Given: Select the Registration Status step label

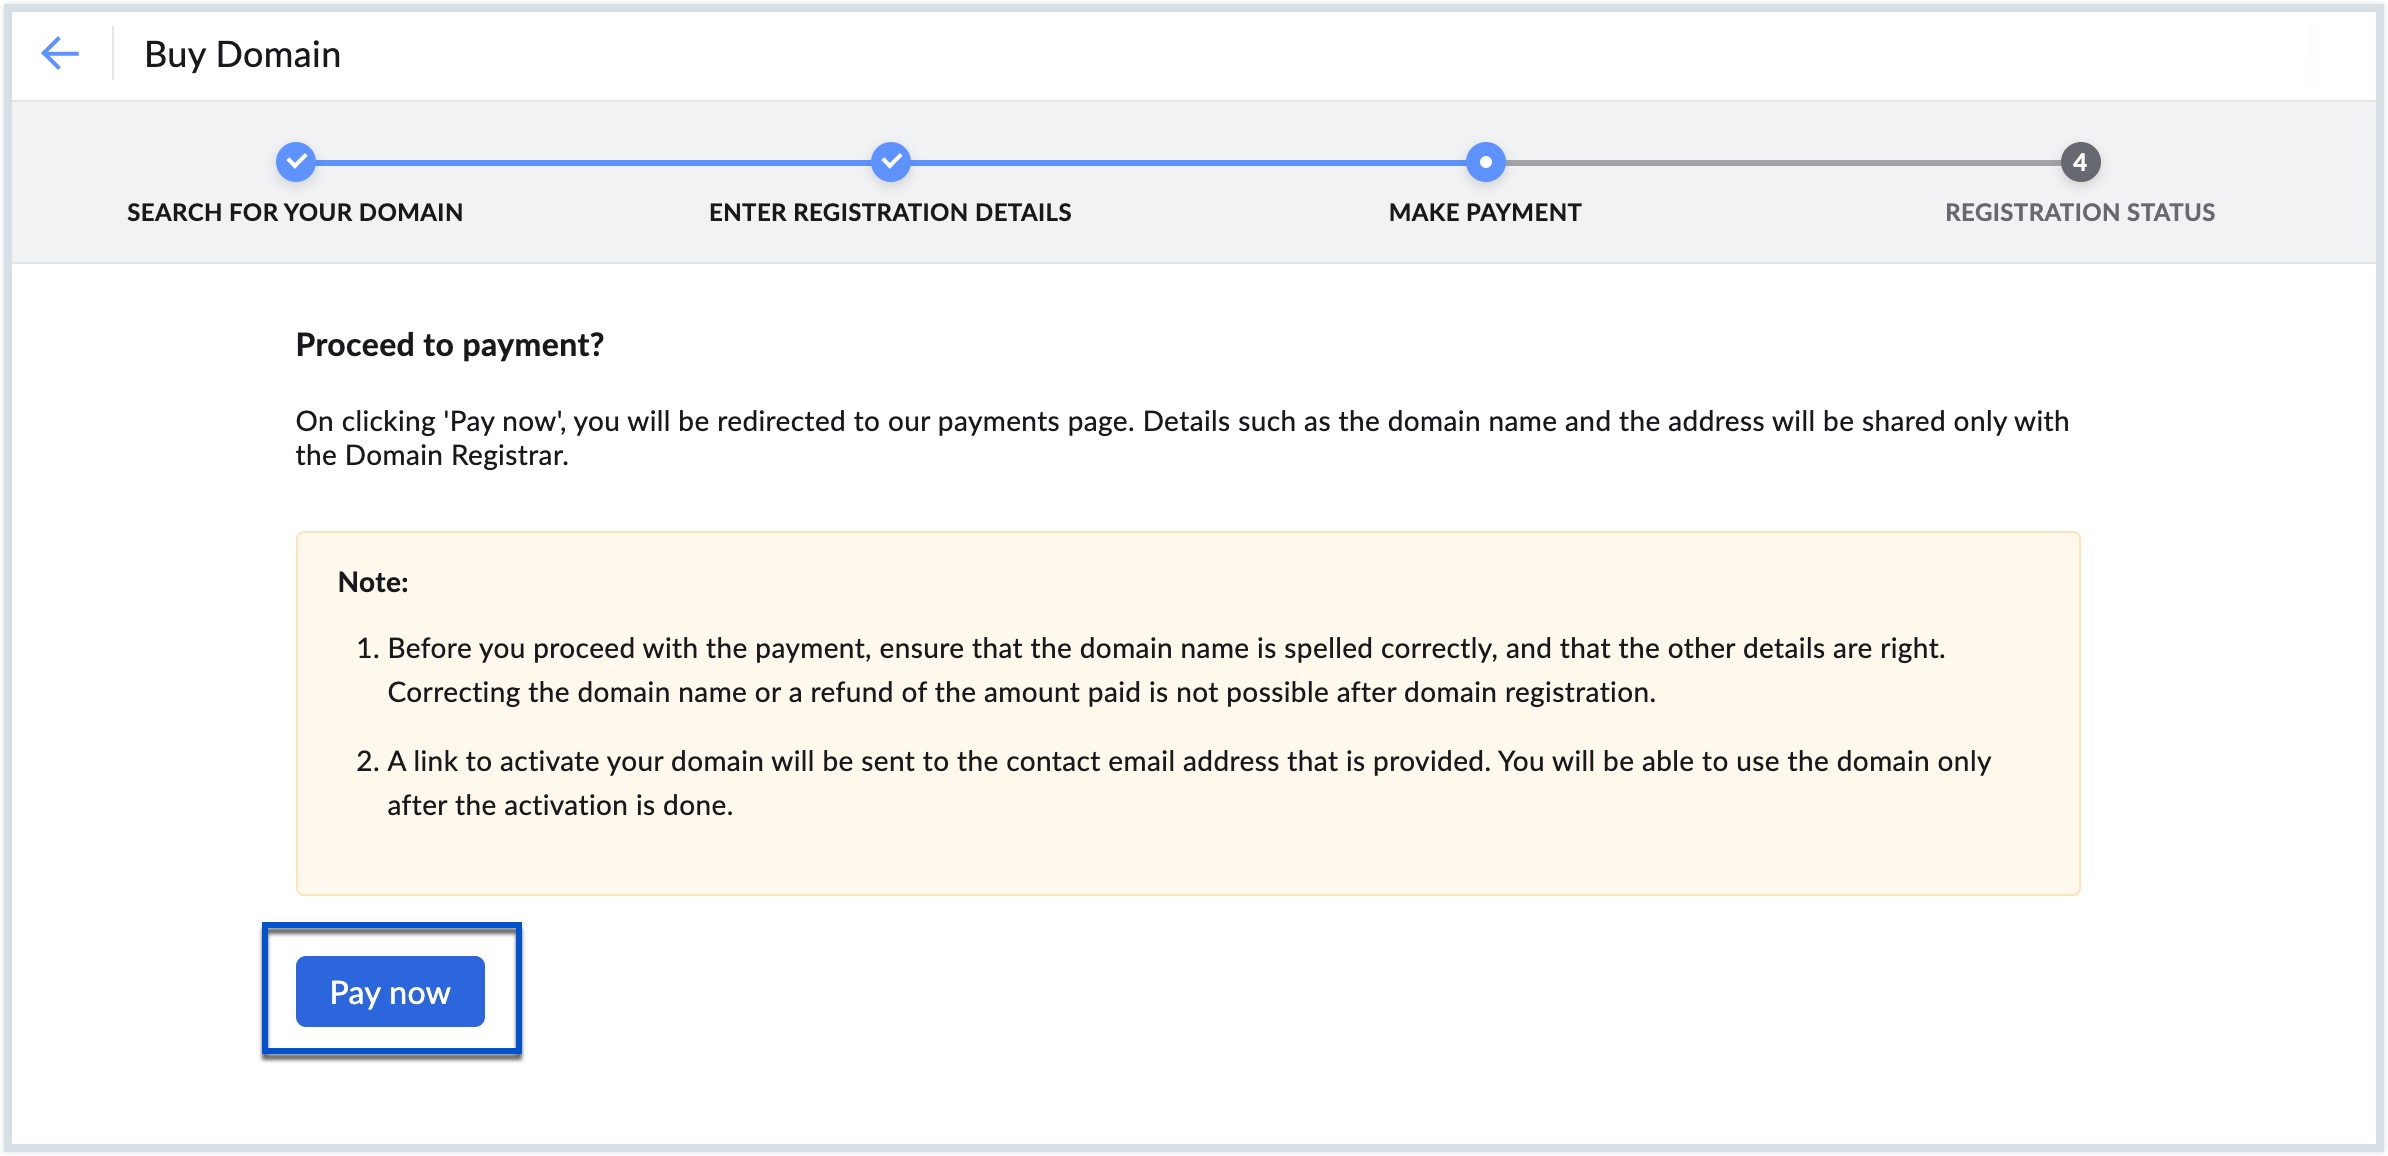Looking at the screenshot, I should pos(2080,212).
